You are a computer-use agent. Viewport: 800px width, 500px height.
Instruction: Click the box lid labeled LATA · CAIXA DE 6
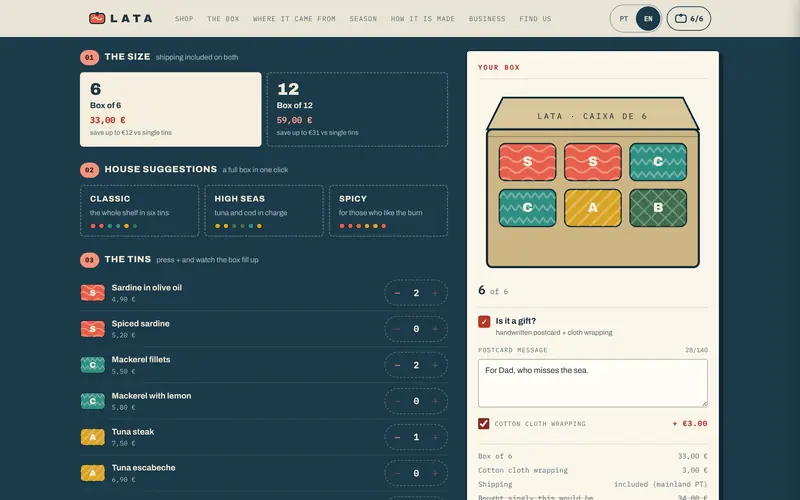click(593, 114)
